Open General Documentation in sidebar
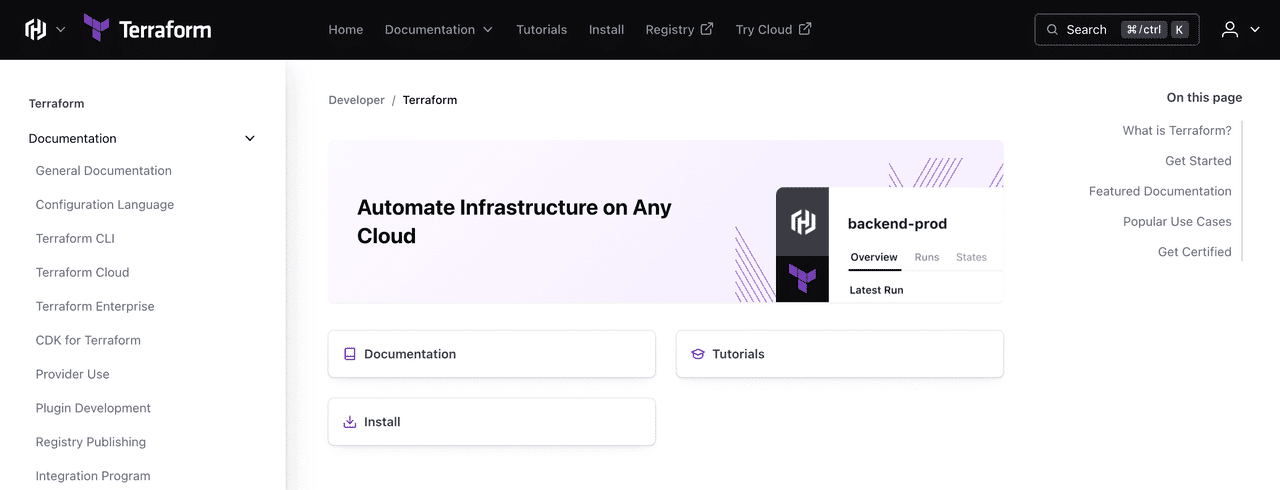 pyautogui.click(x=104, y=171)
